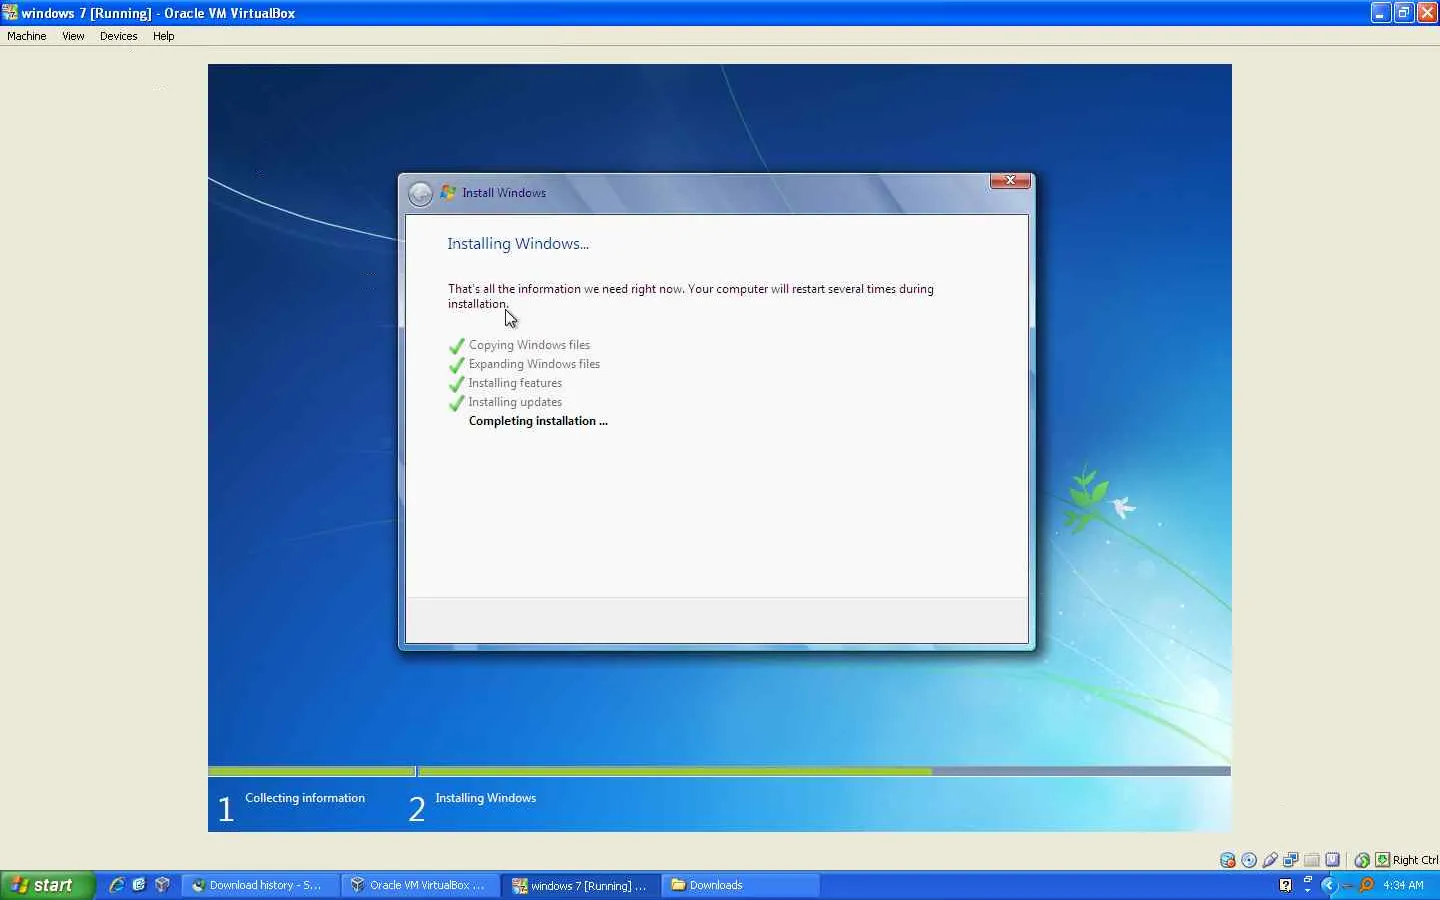This screenshot has width=1440, height=900.
Task: Click the shared folders indicator icon
Action: 1312,860
